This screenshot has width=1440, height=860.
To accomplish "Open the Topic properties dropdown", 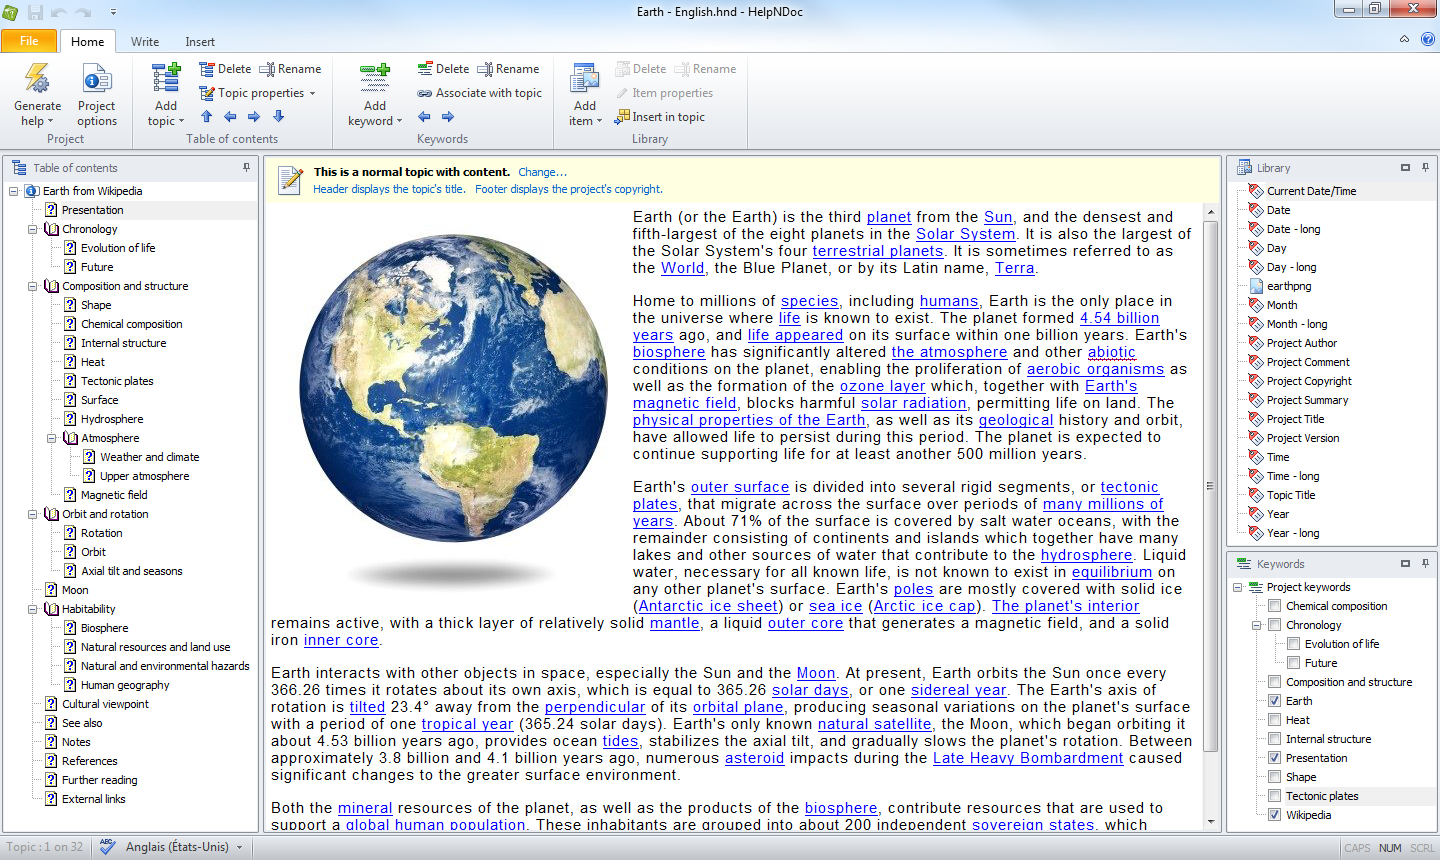I will (258, 93).
